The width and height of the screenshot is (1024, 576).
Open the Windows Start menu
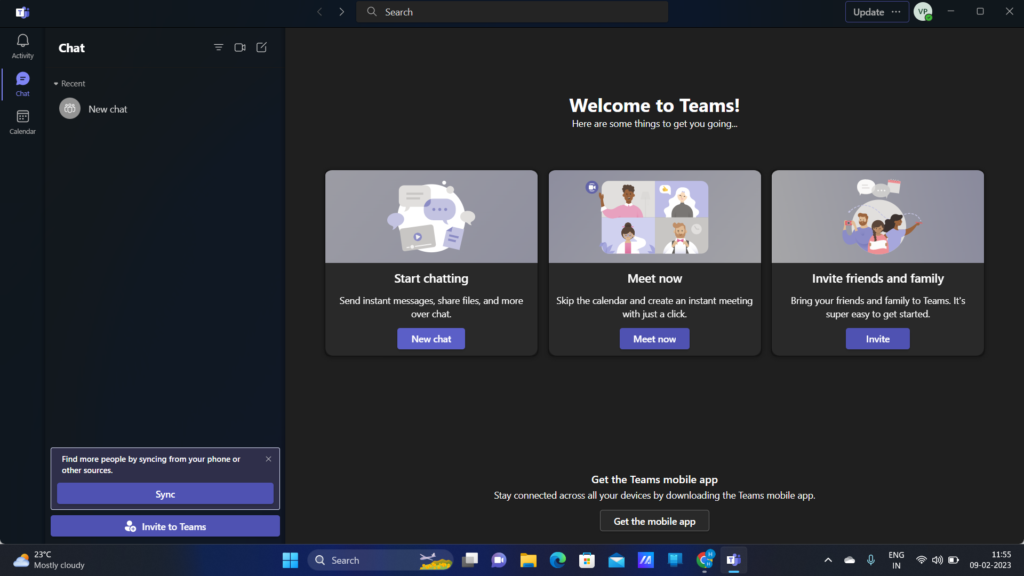pos(290,560)
